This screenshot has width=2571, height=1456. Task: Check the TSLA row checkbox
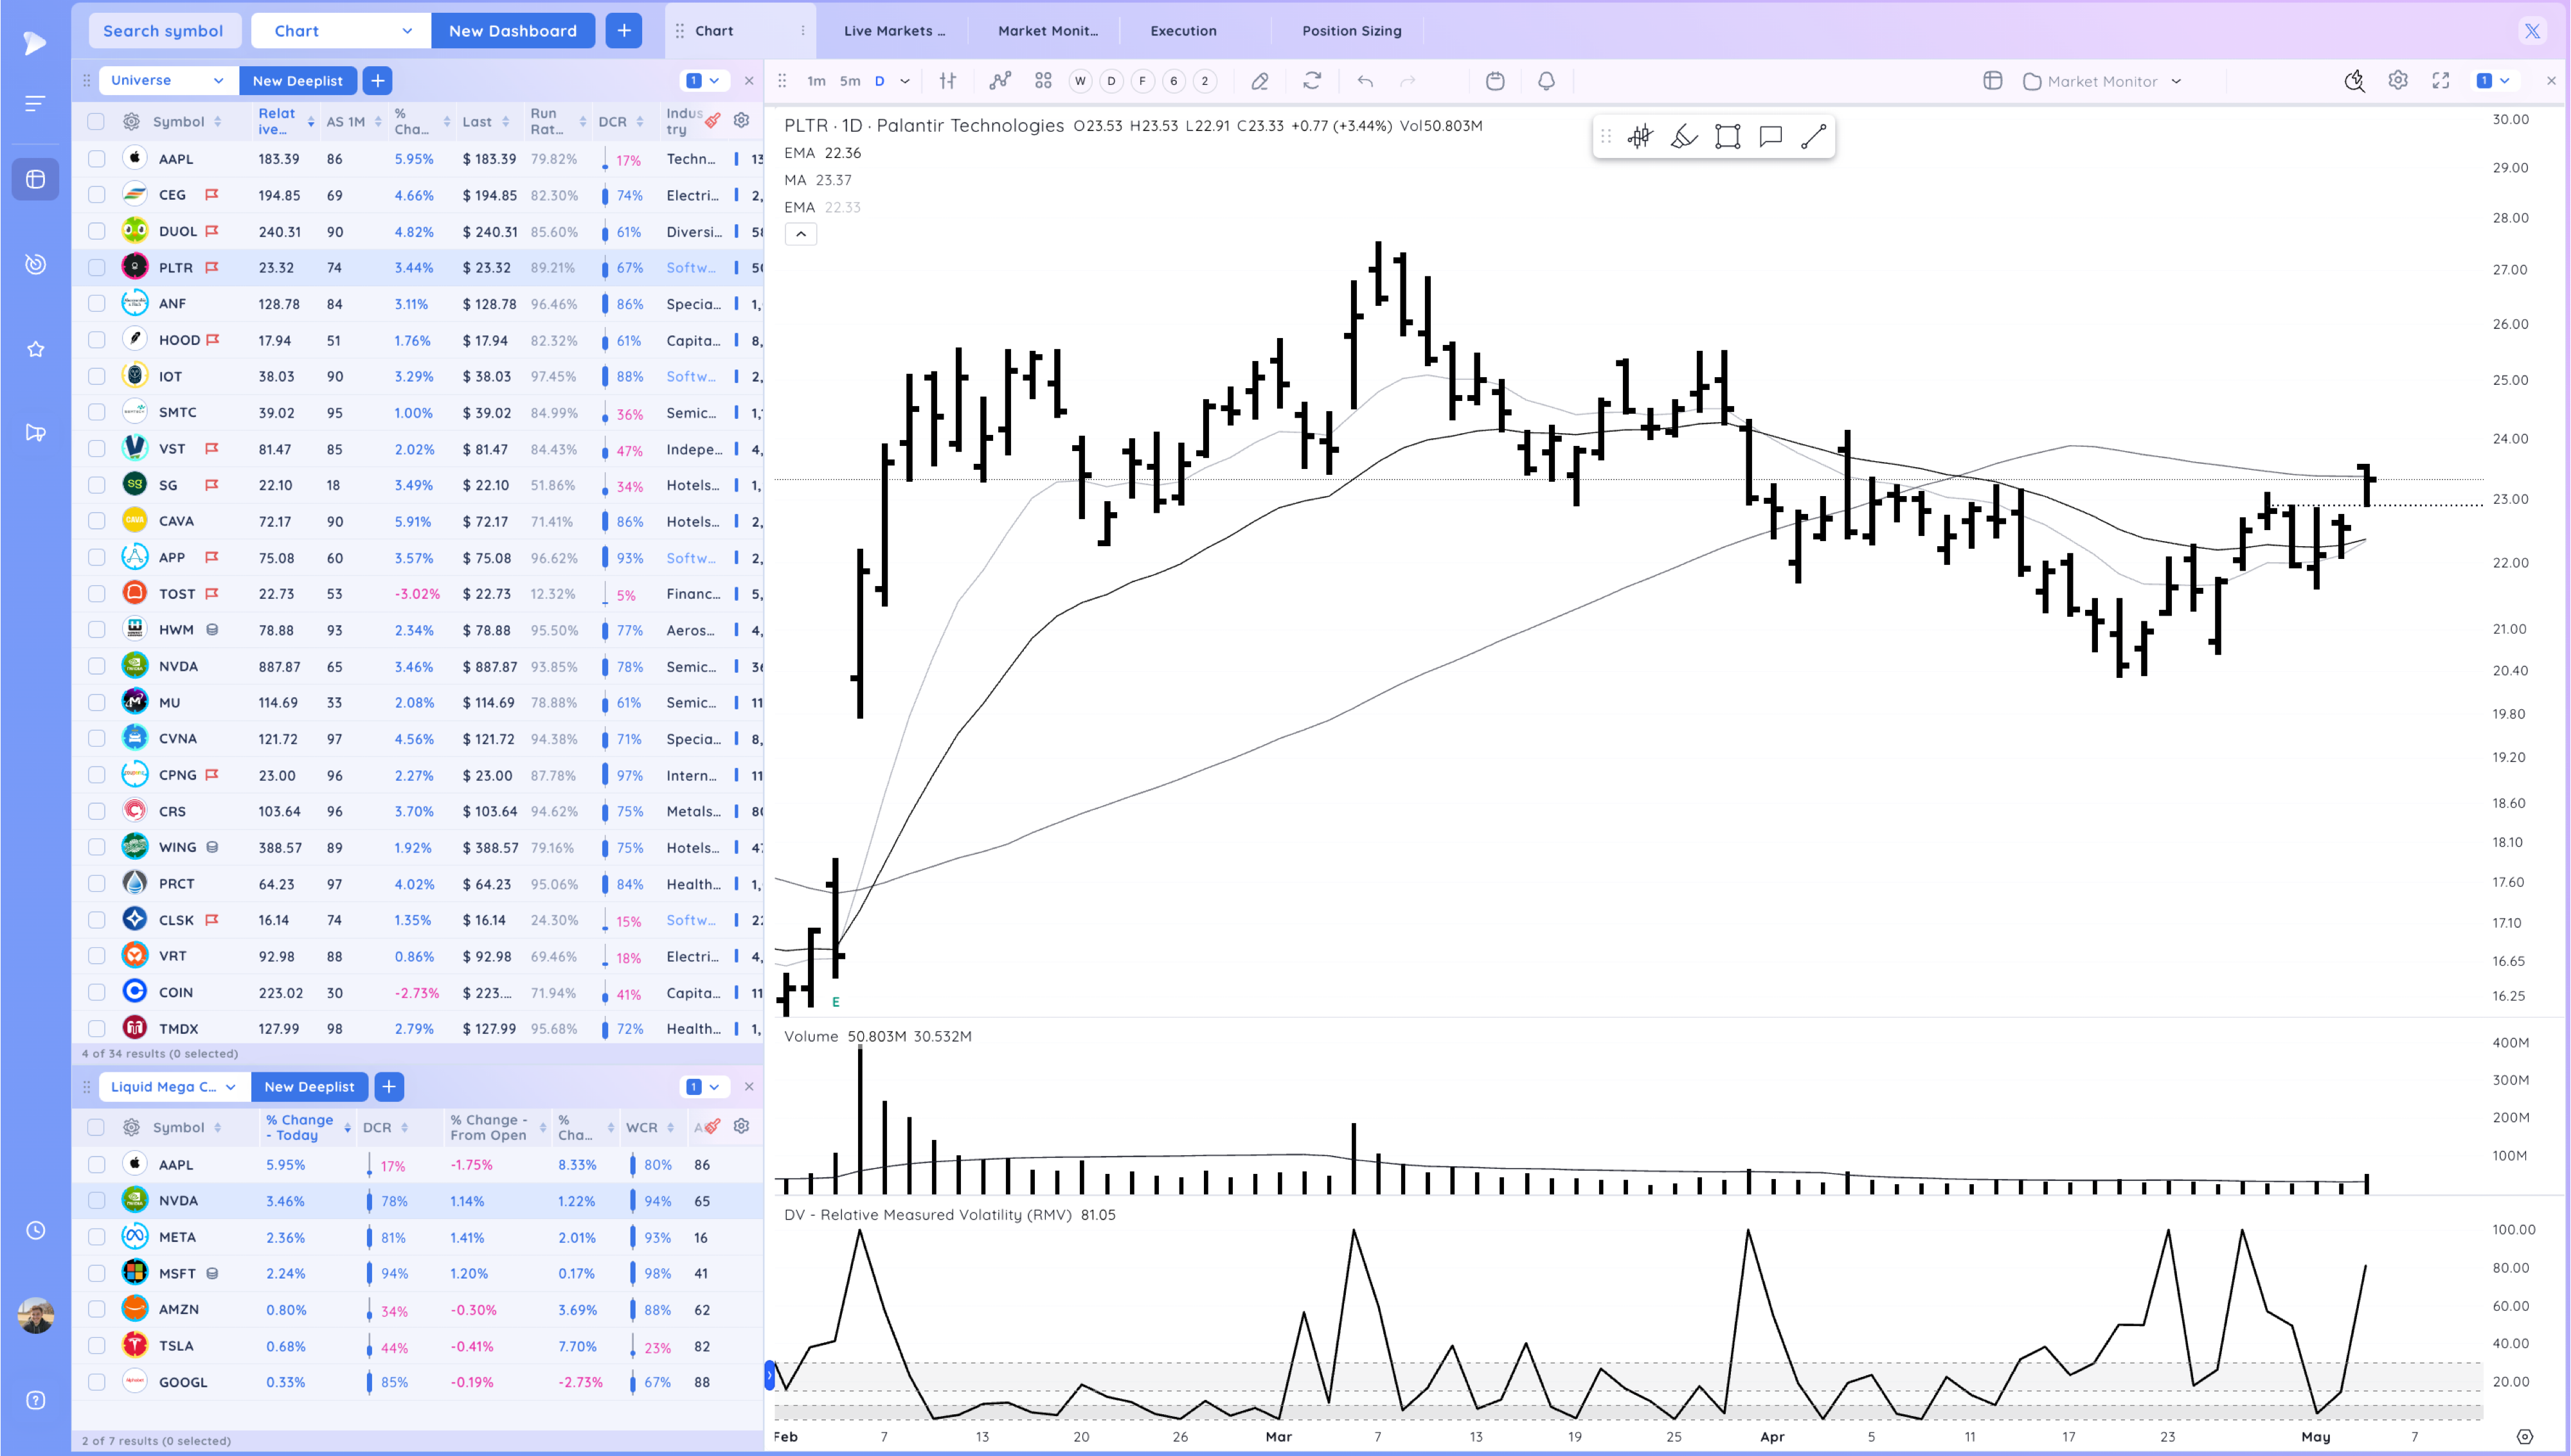click(x=96, y=1345)
